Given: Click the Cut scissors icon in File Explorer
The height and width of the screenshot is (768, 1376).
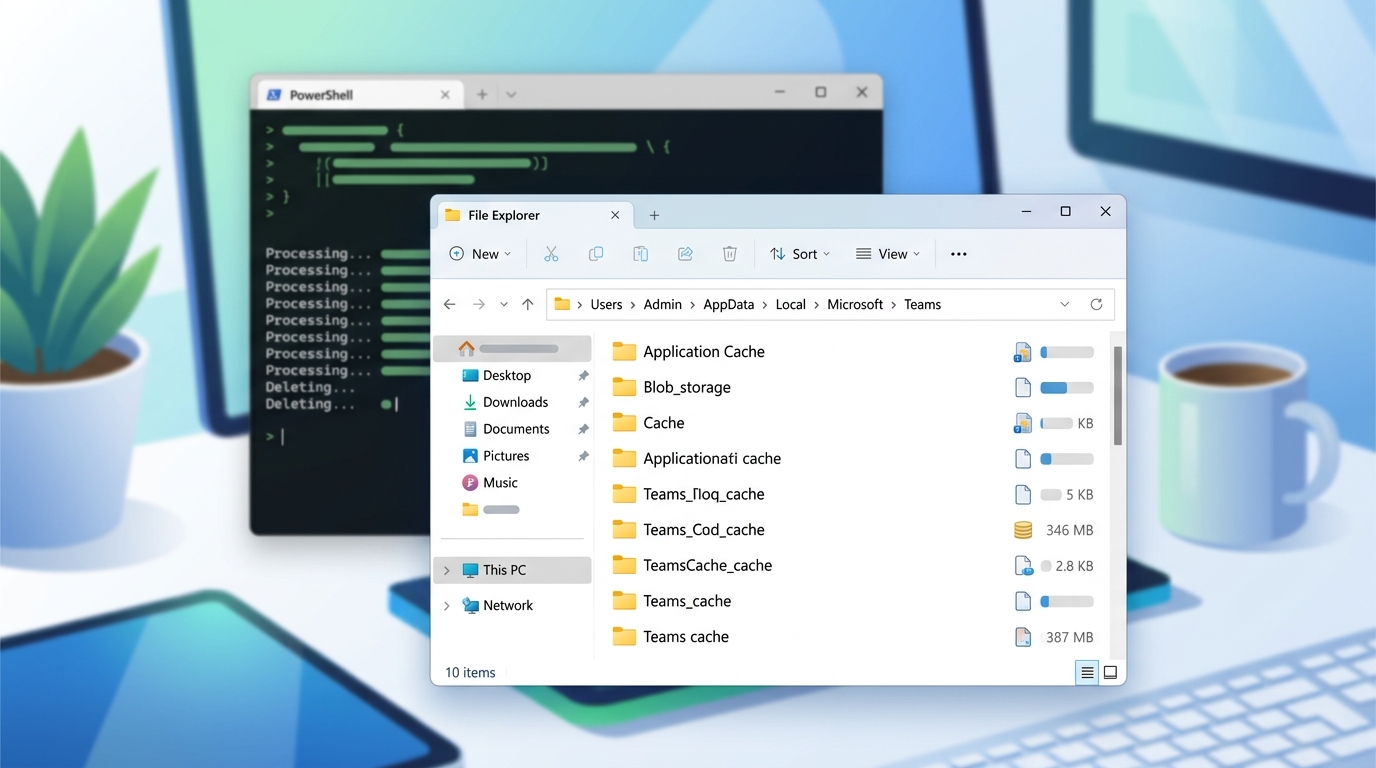Looking at the screenshot, I should pyautogui.click(x=551, y=254).
